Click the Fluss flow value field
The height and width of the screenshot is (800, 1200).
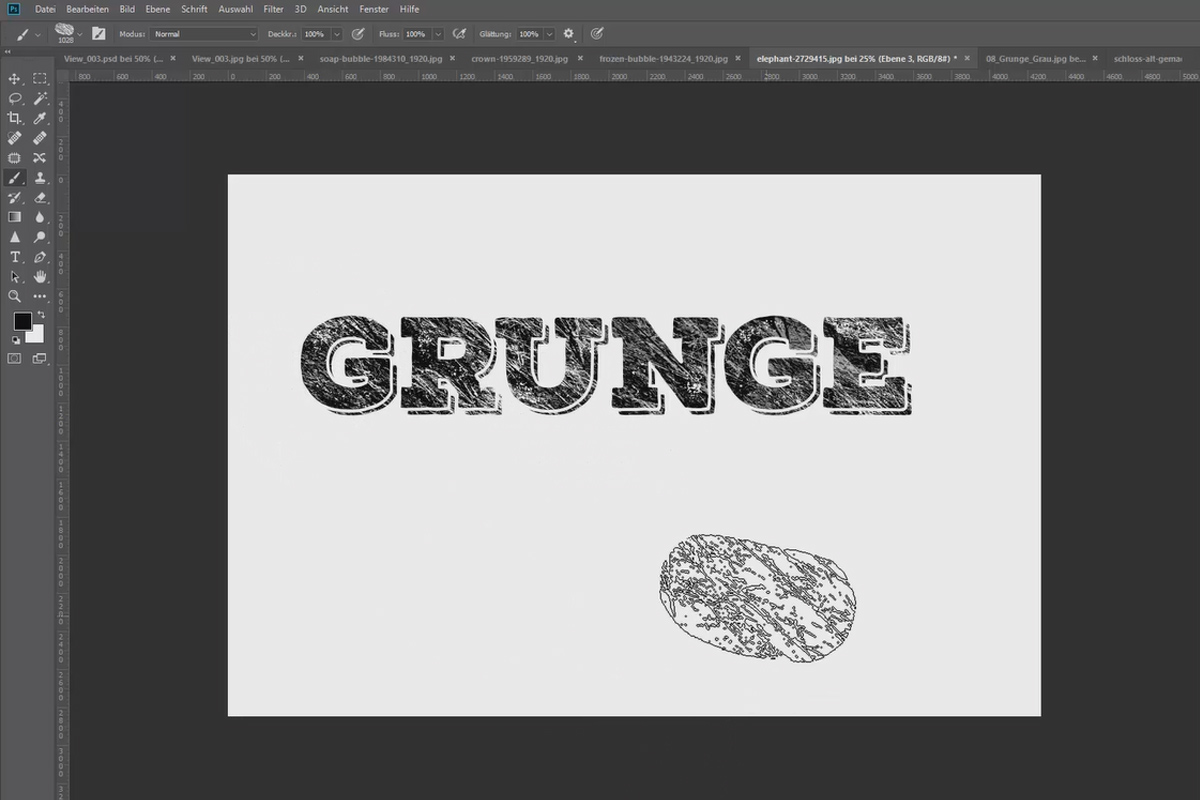(x=417, y=33)
